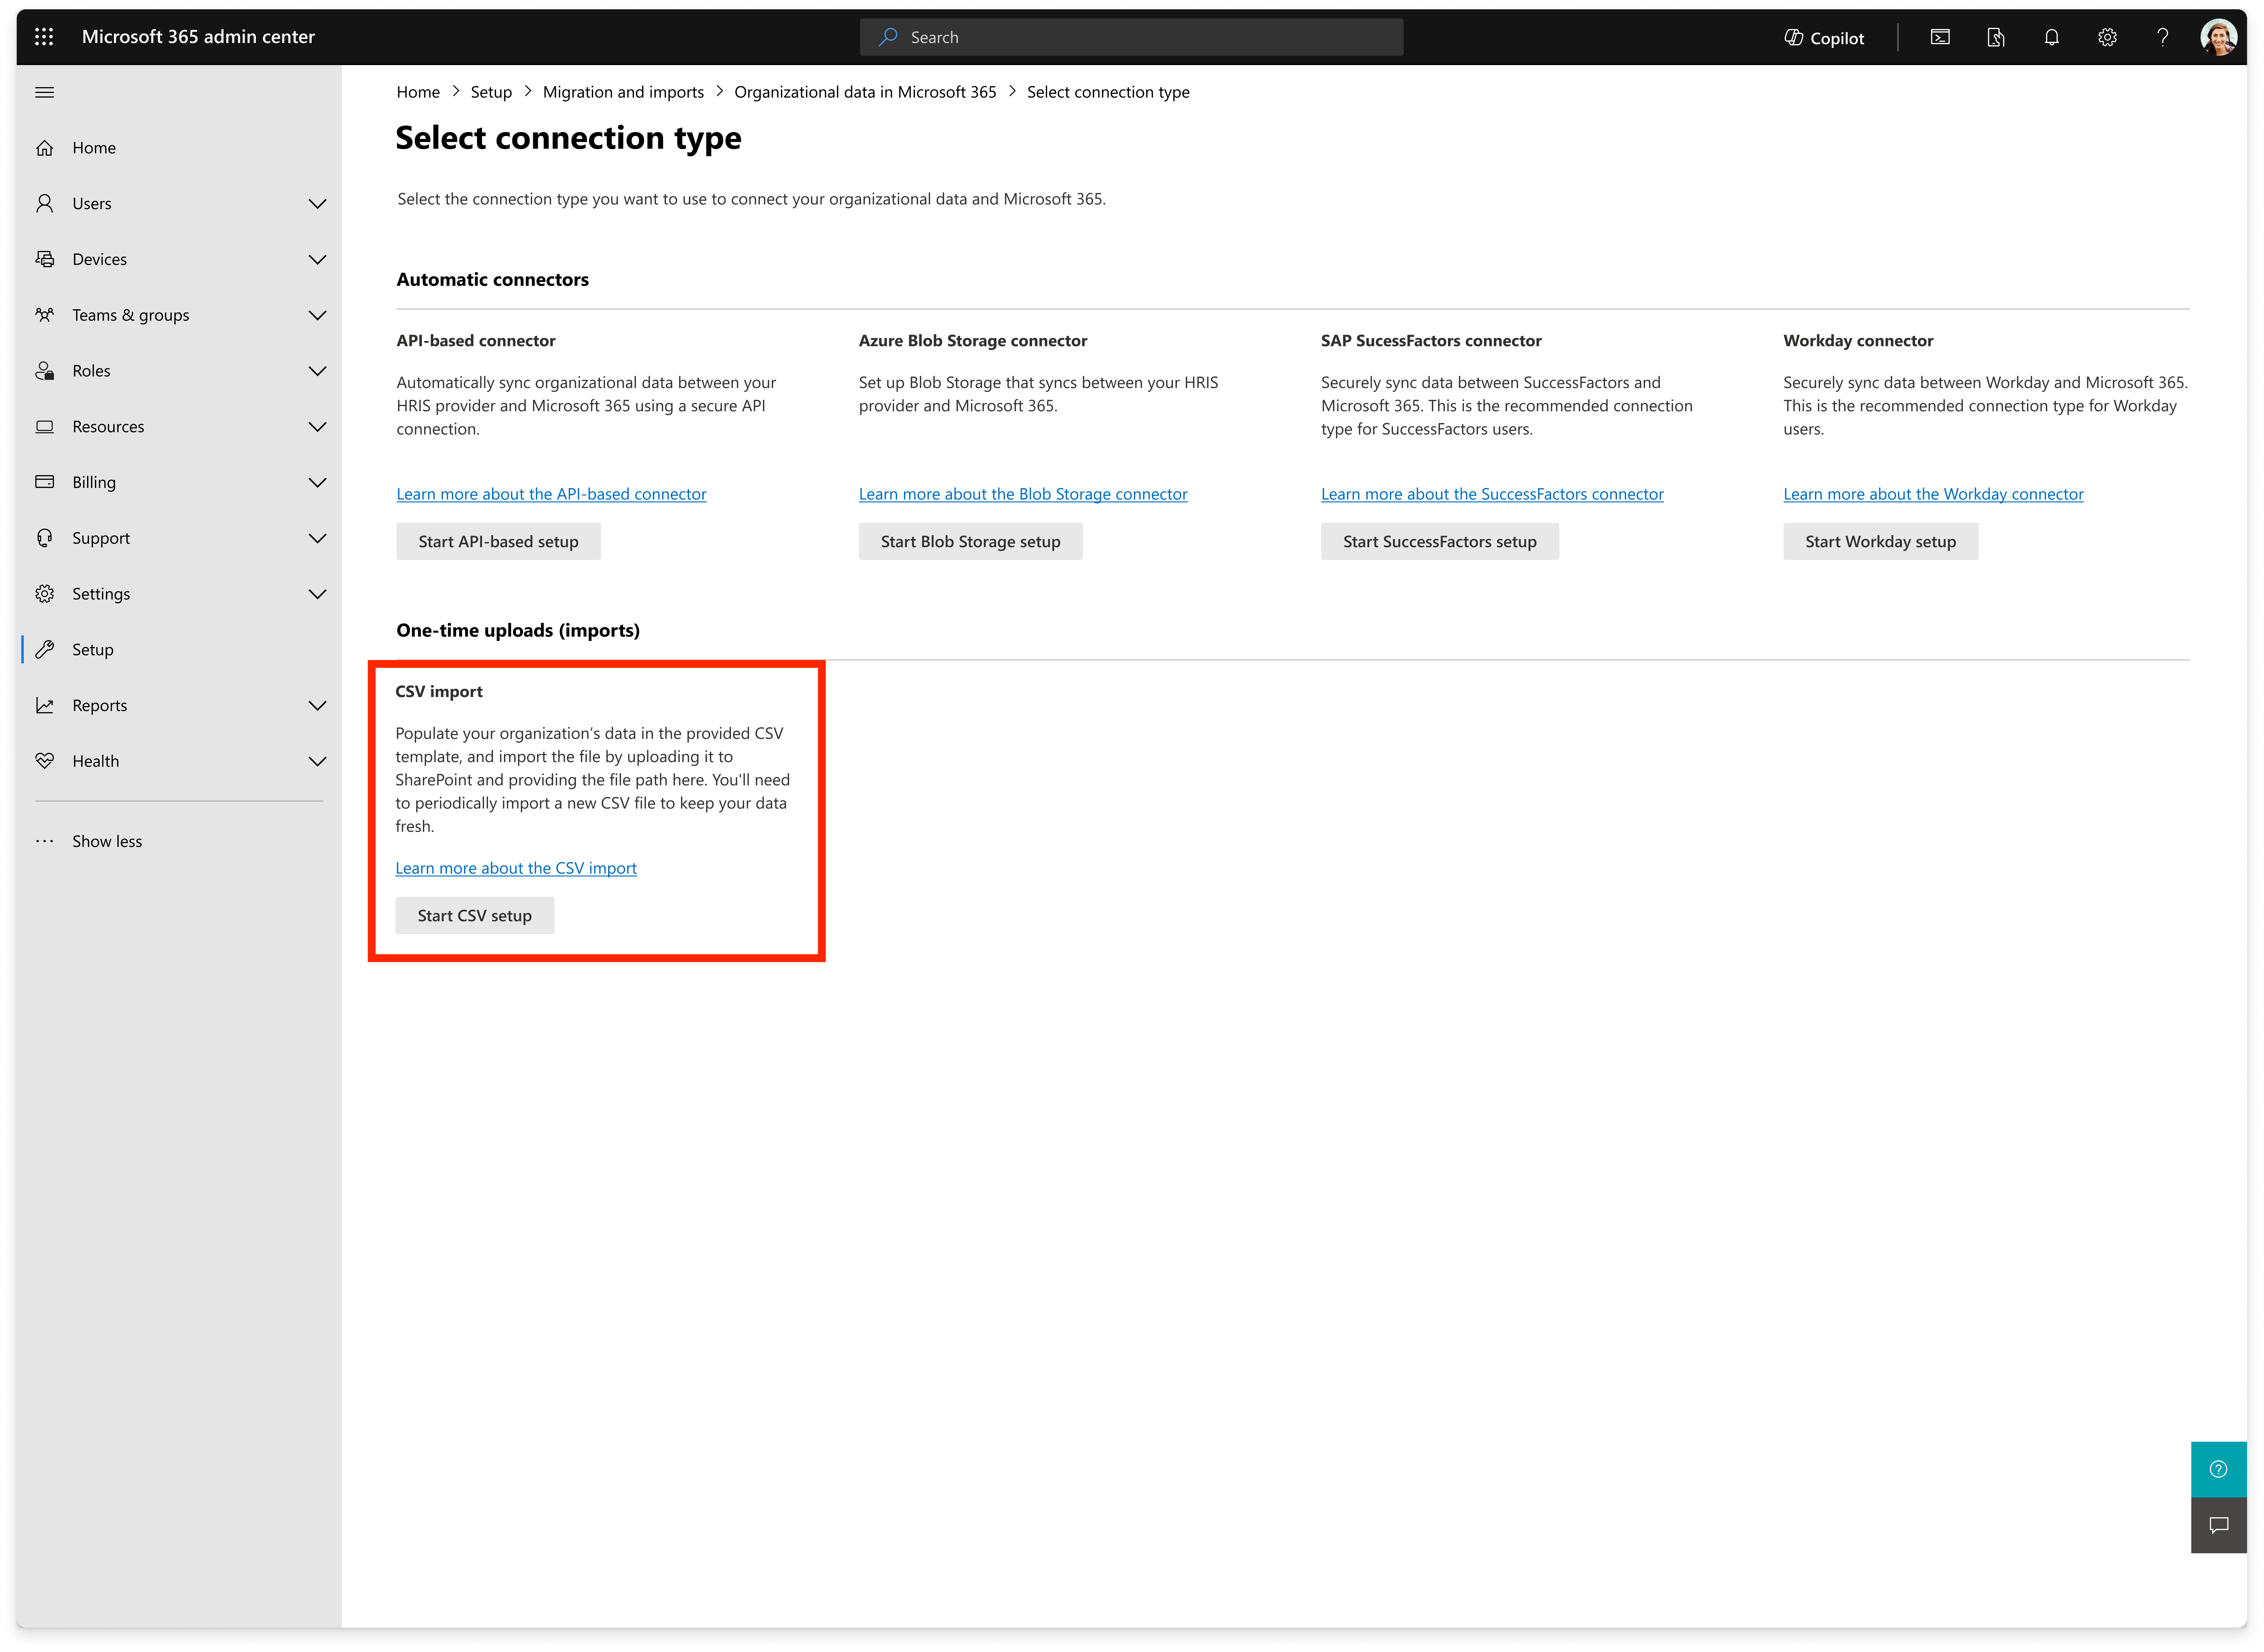Click the Settings gear icon in the sidebar
This screenshot has height=1652, width=2264.
pos(44,594)
